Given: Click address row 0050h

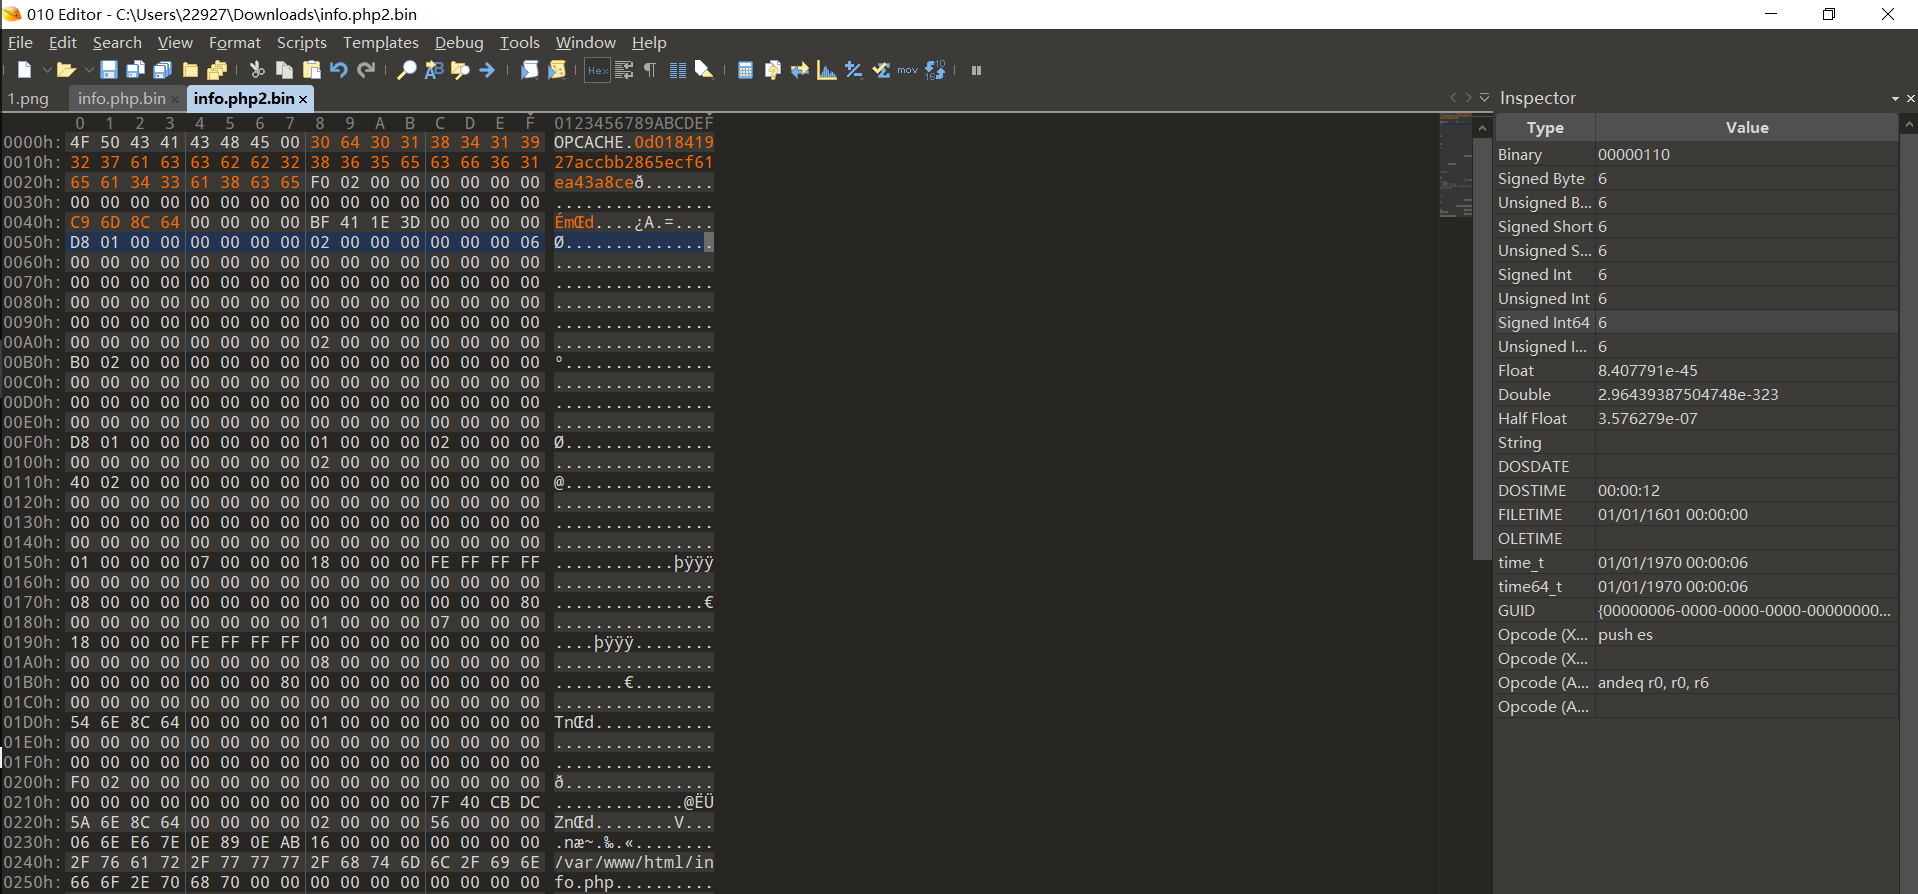Looking at the screenshot, I should point(31,242).
